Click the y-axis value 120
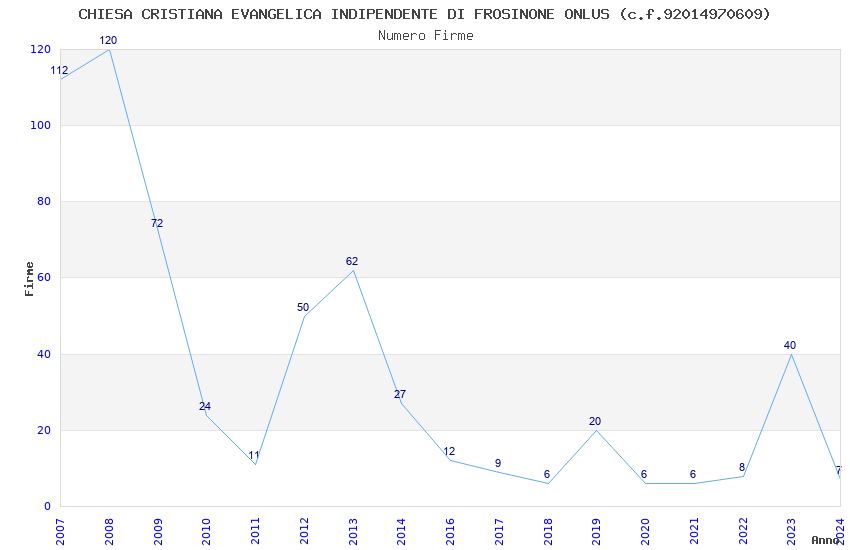This screenshot has width=850, height=550. (41, 49)
